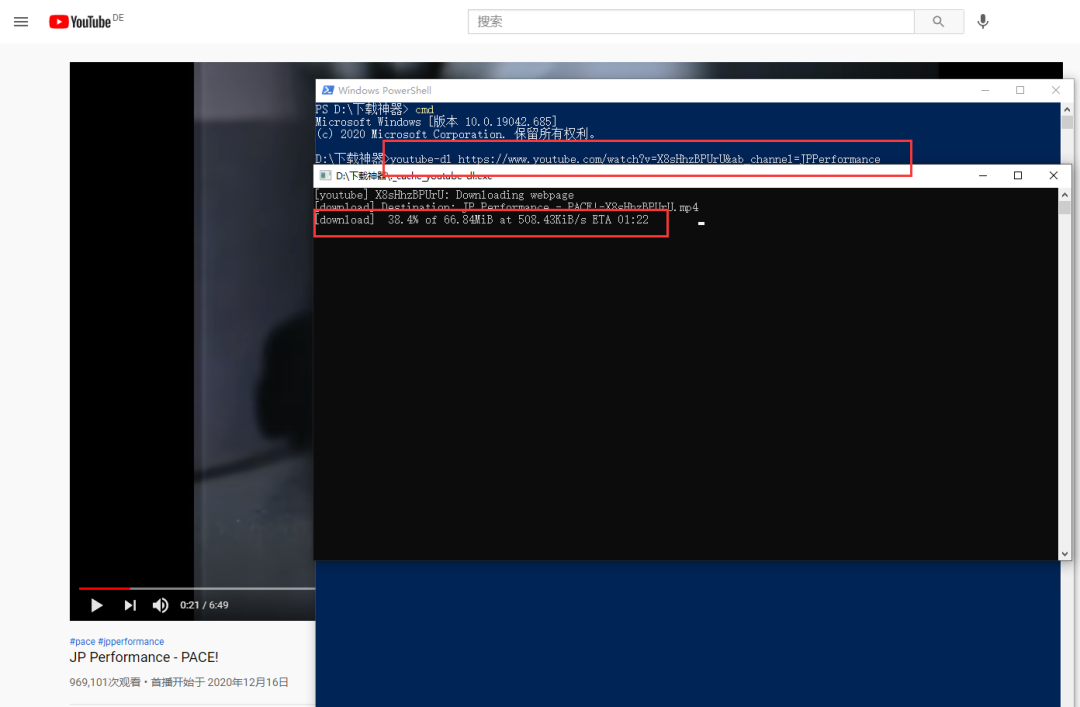
Task: Minimize the youtube-dl.exe console window
Action: 983,176
